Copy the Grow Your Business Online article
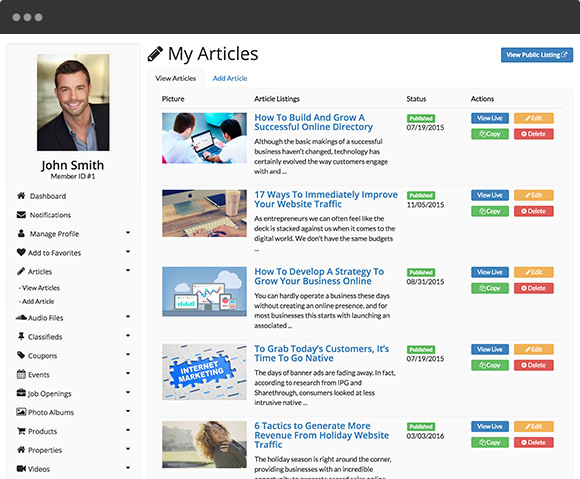Image resolution: width=580 pixels, height=479 pixels. pos(490,288)
